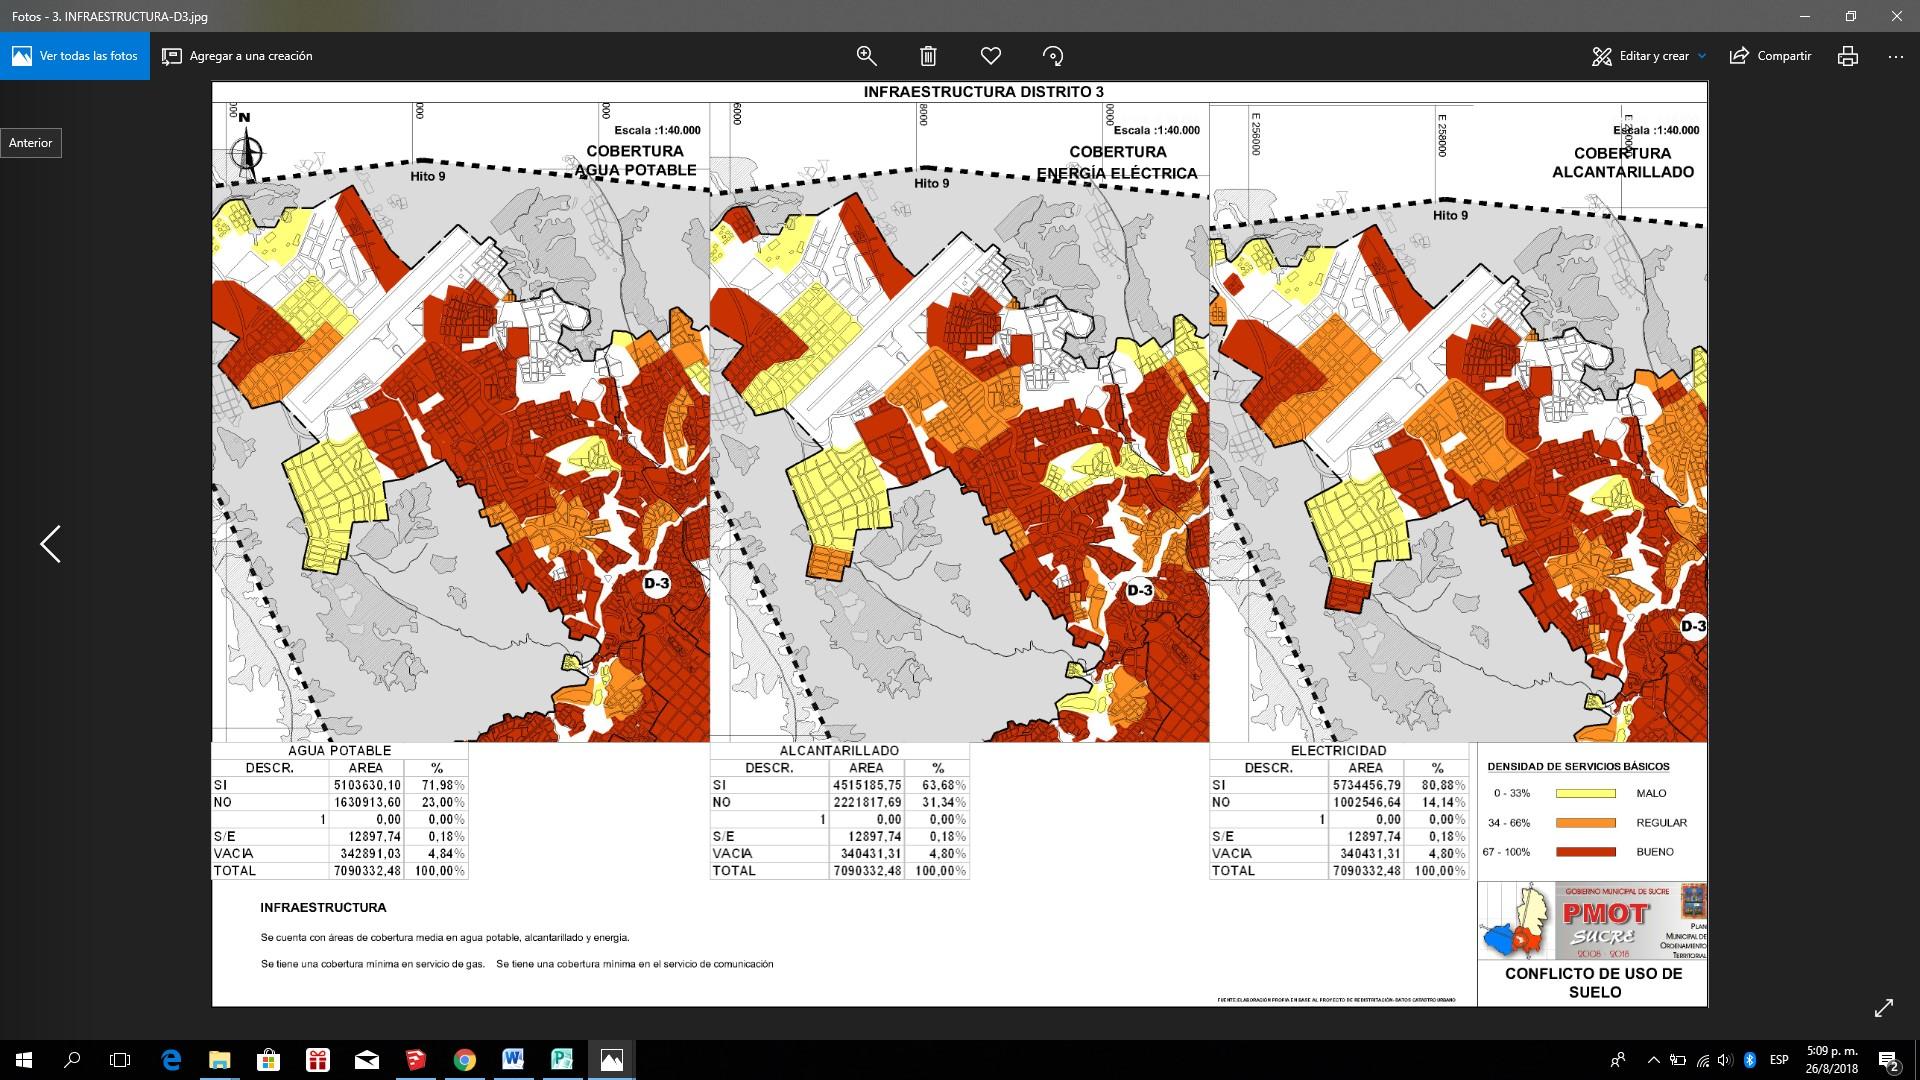Click the red BUENO legend swatch
The image size is (1920, 1080).
pyautogui.click(x=1585, y=852)
